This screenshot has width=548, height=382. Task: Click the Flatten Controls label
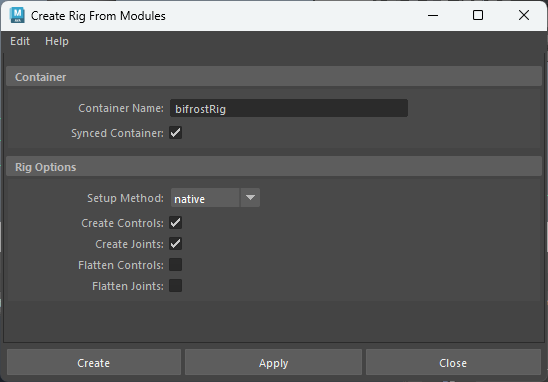tap(121, 265)
